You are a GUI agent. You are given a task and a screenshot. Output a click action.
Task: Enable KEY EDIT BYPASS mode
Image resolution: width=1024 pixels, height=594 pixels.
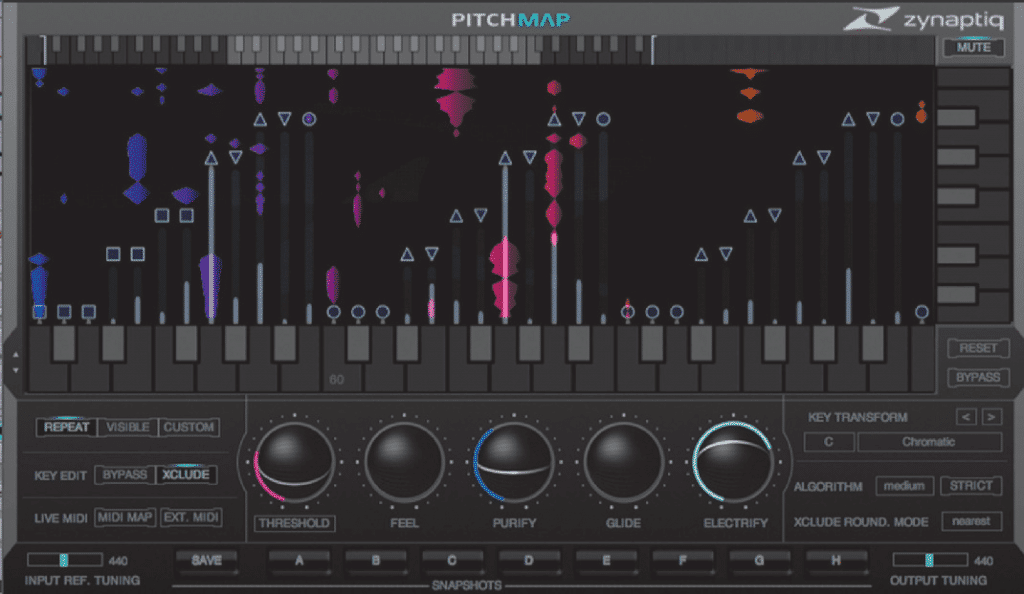click(125, 475)
